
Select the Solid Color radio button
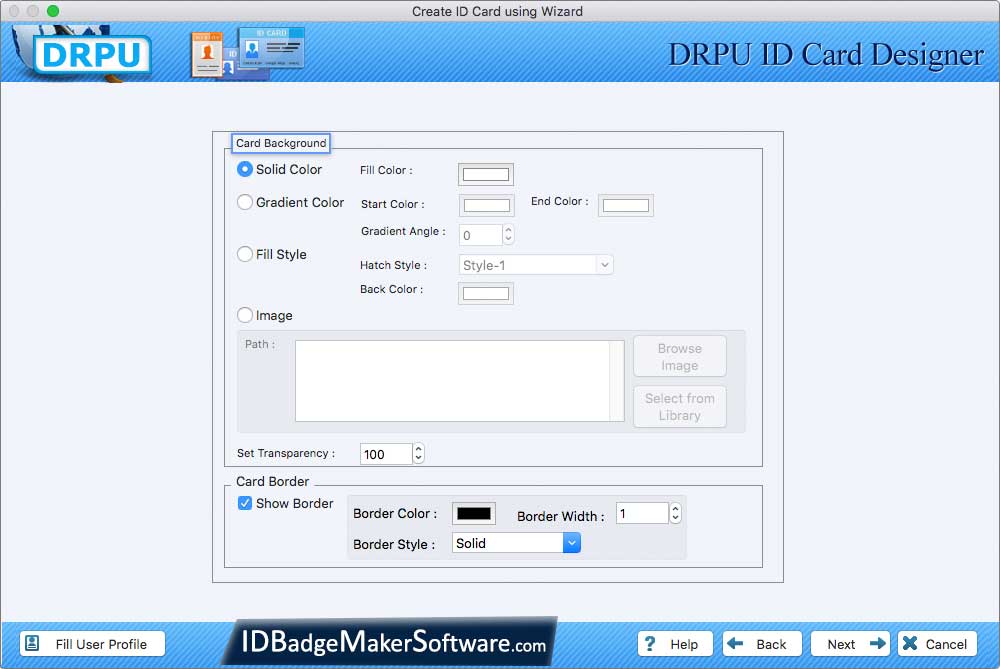(245, 169)
